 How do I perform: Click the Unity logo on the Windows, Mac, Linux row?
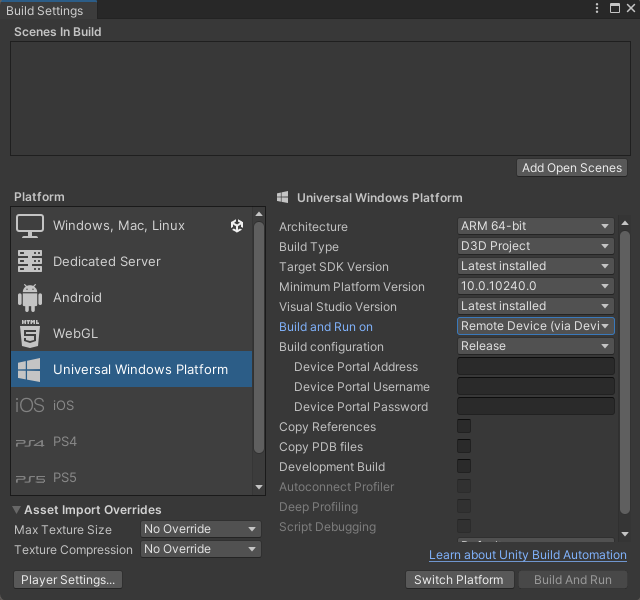tap(237, 226)
